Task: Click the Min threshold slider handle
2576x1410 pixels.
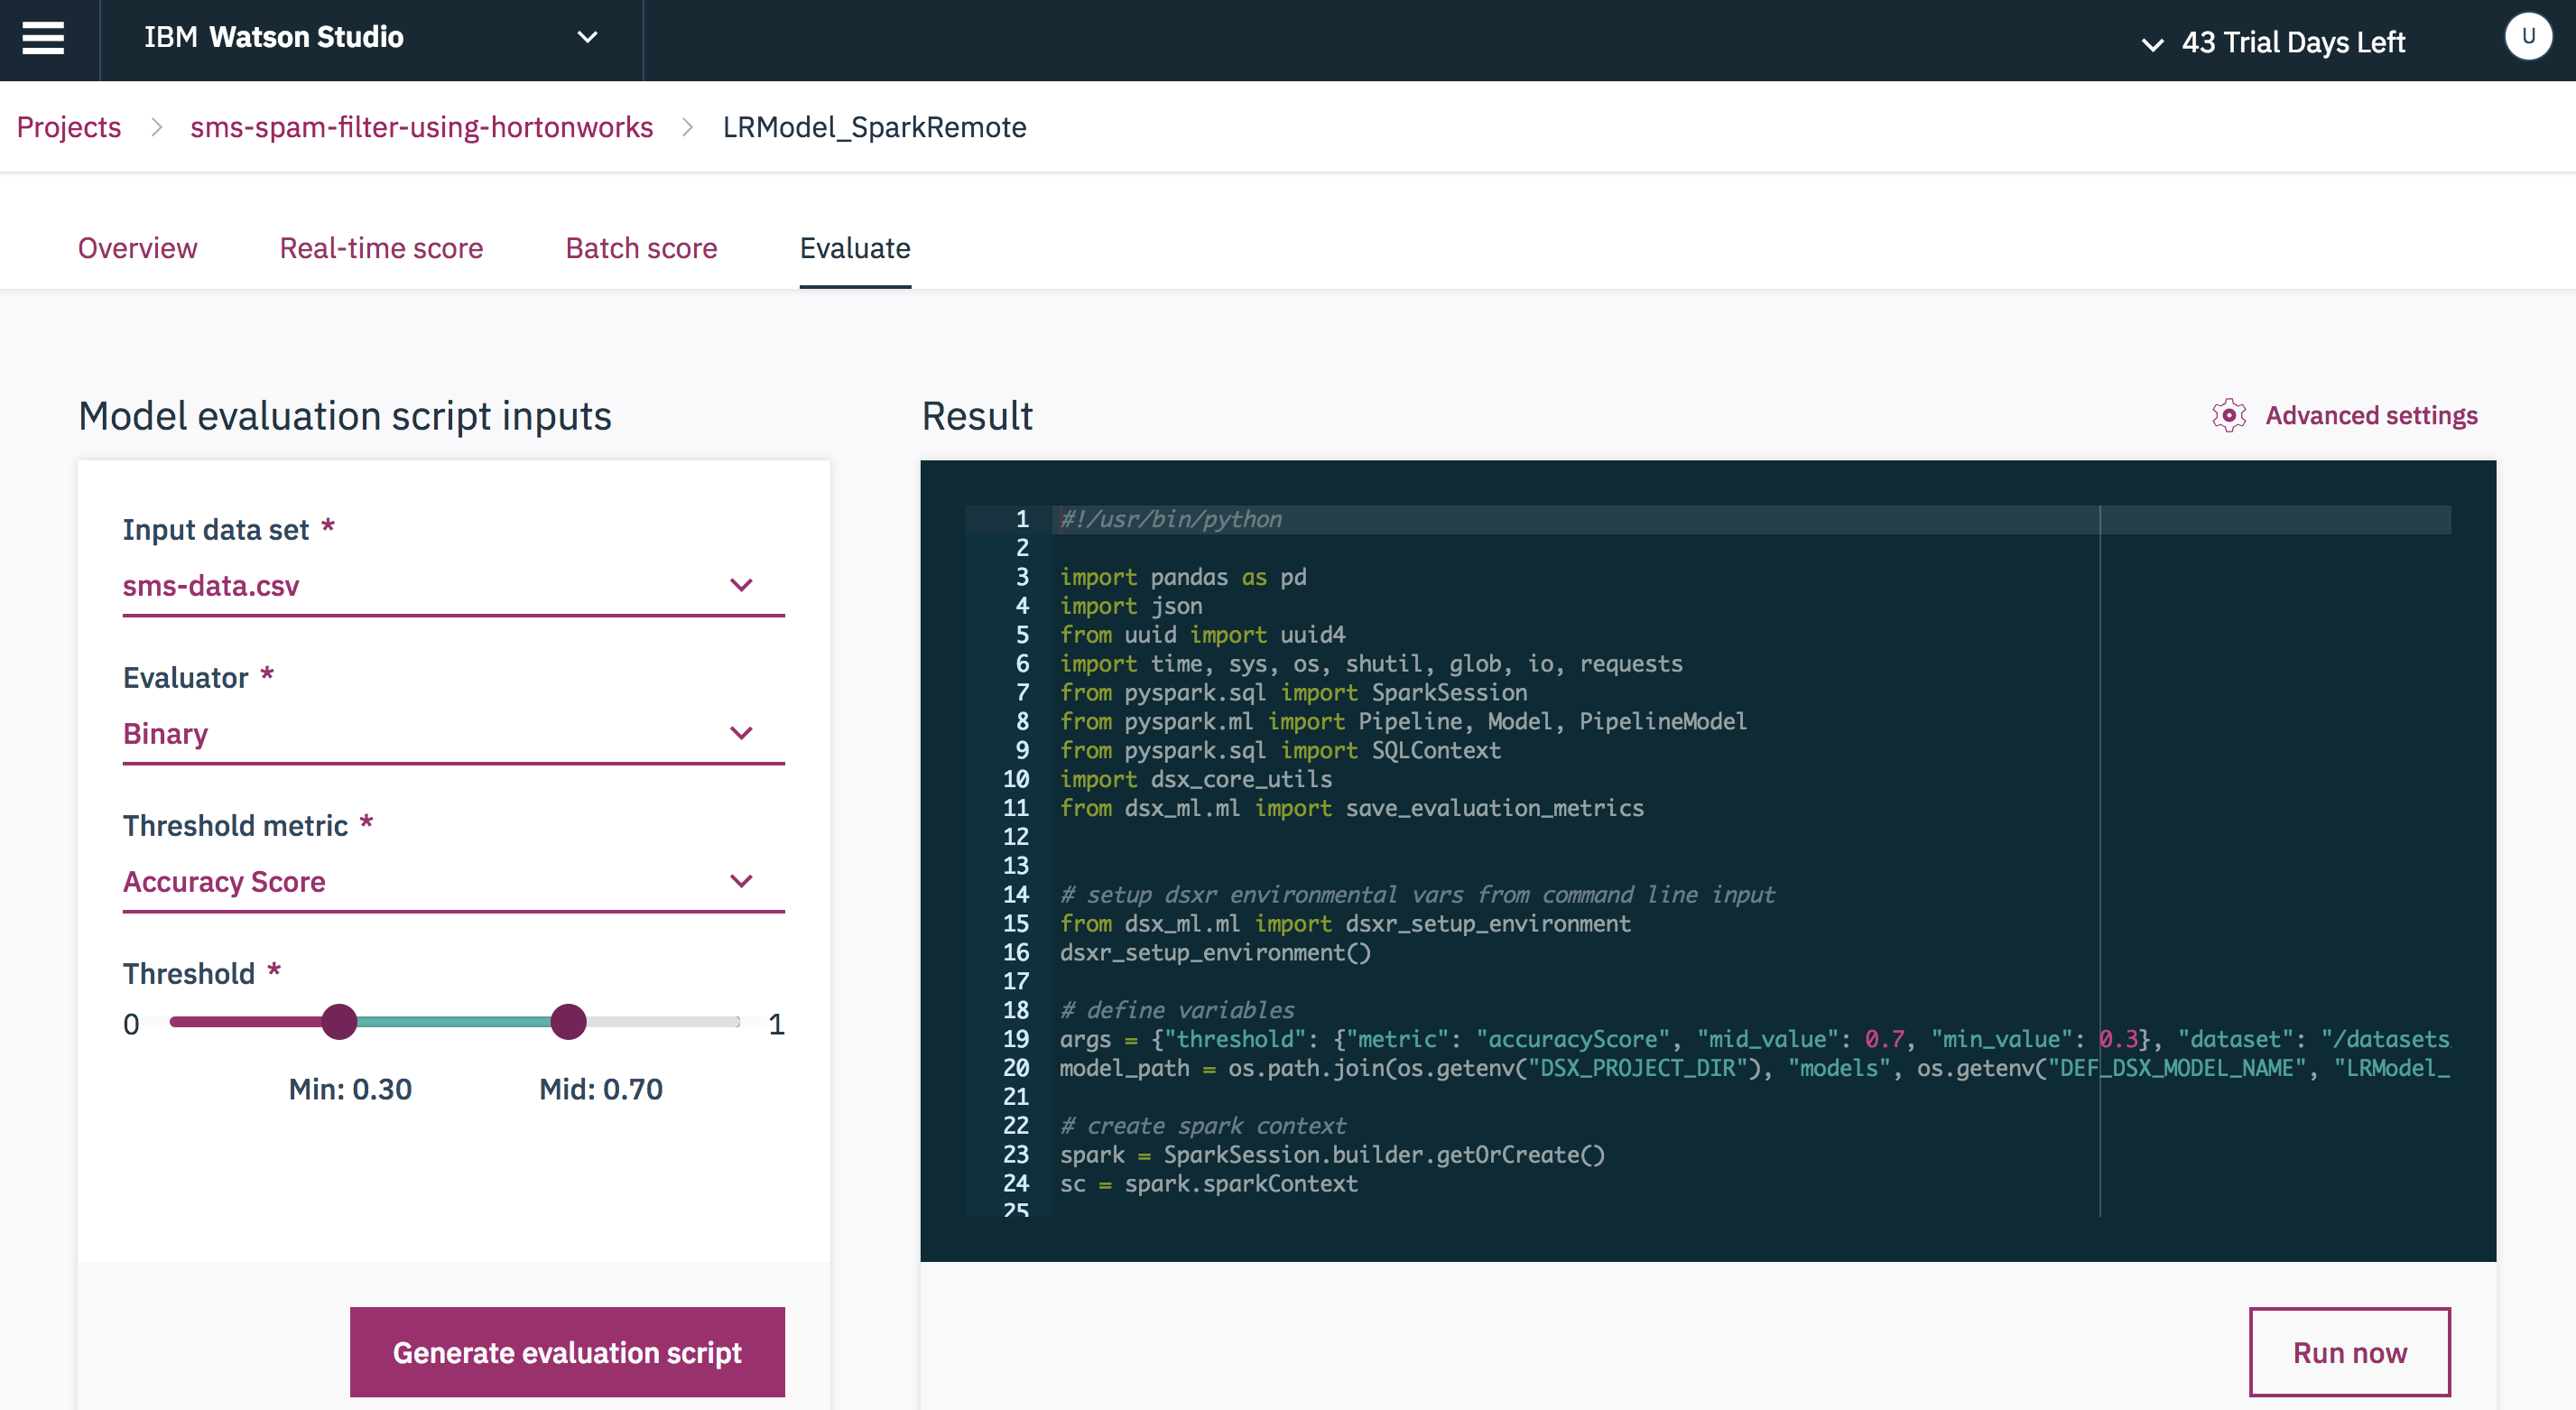Action: pyautogui.click(x=340, y=1022)
